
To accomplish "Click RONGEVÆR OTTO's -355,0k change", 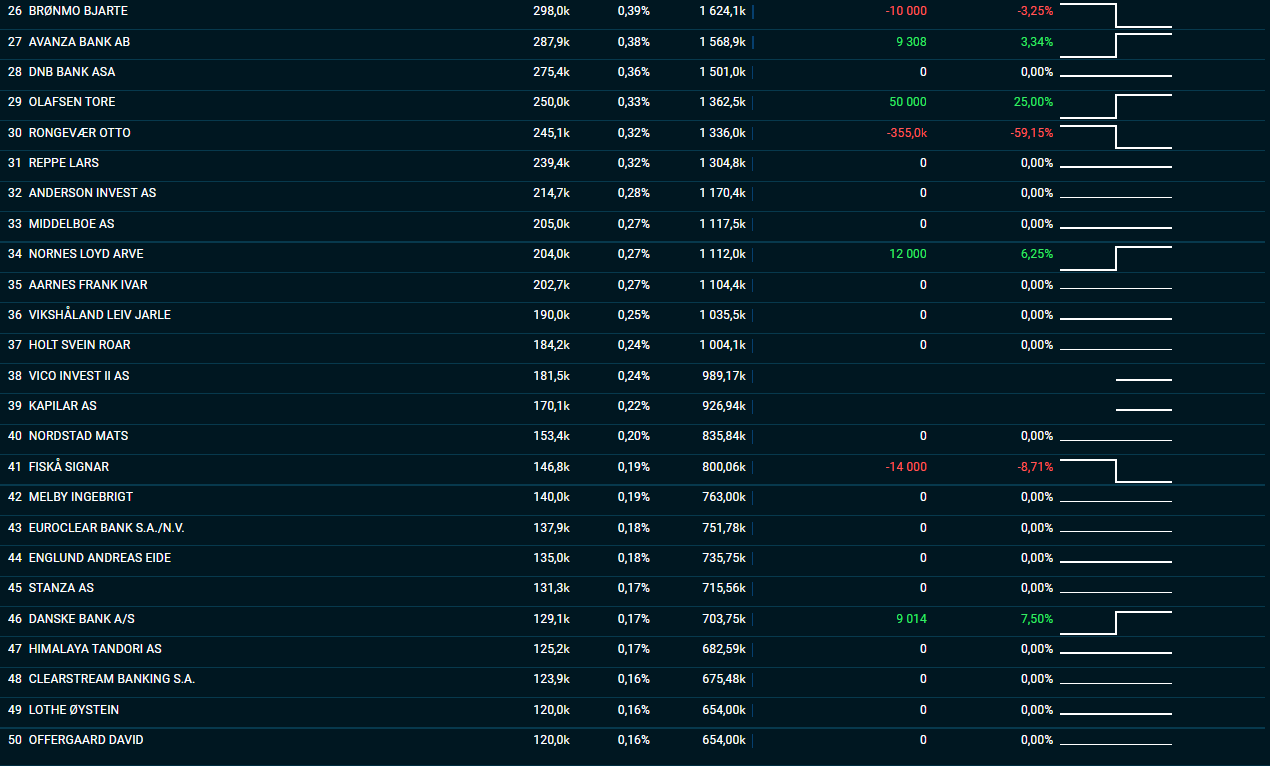I will (x=907, y=133).
